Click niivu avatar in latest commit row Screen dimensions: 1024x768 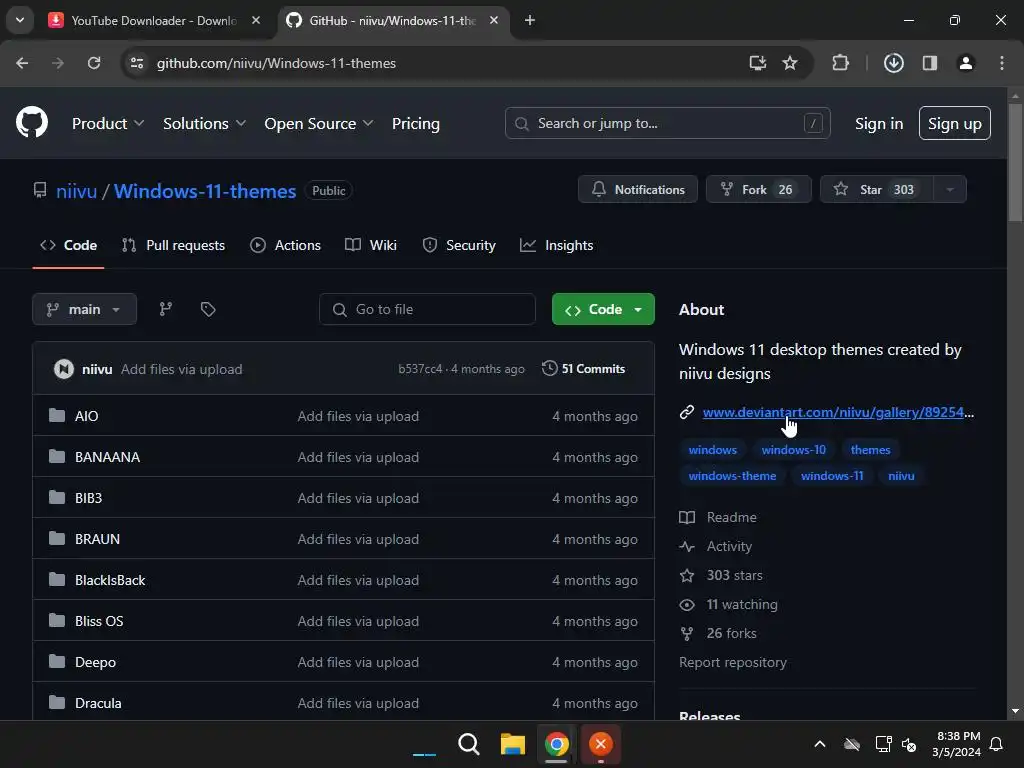pyautogui.click(x=63, y=369)
